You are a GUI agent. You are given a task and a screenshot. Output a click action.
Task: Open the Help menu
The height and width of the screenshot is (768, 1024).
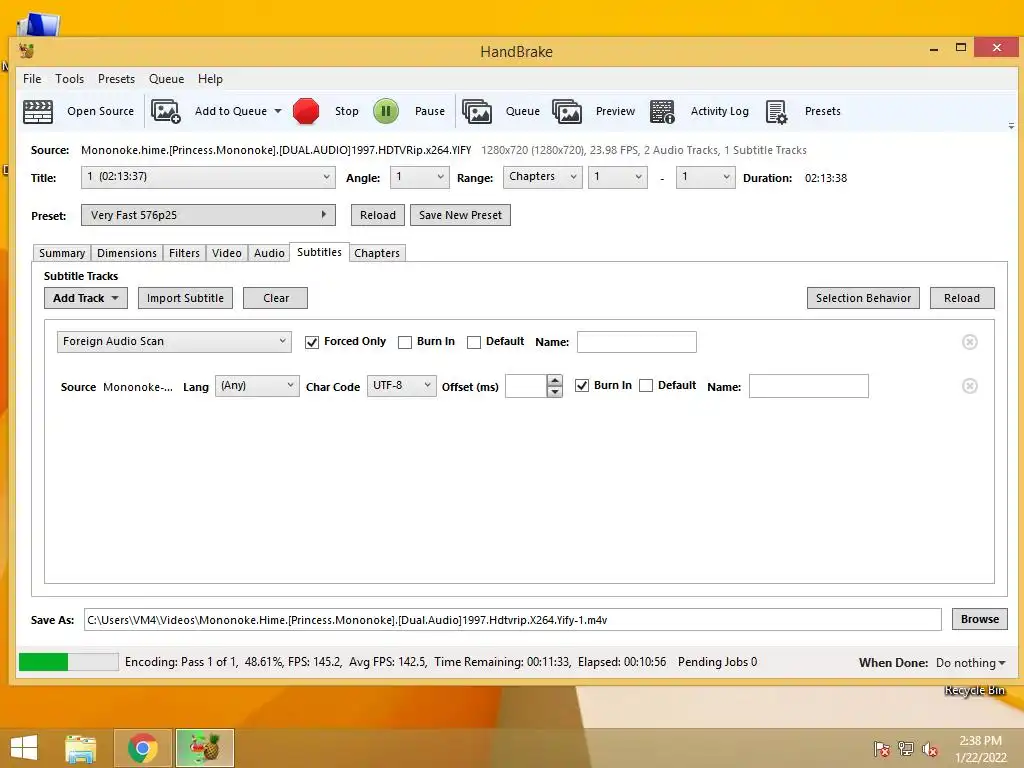point(210,78)
